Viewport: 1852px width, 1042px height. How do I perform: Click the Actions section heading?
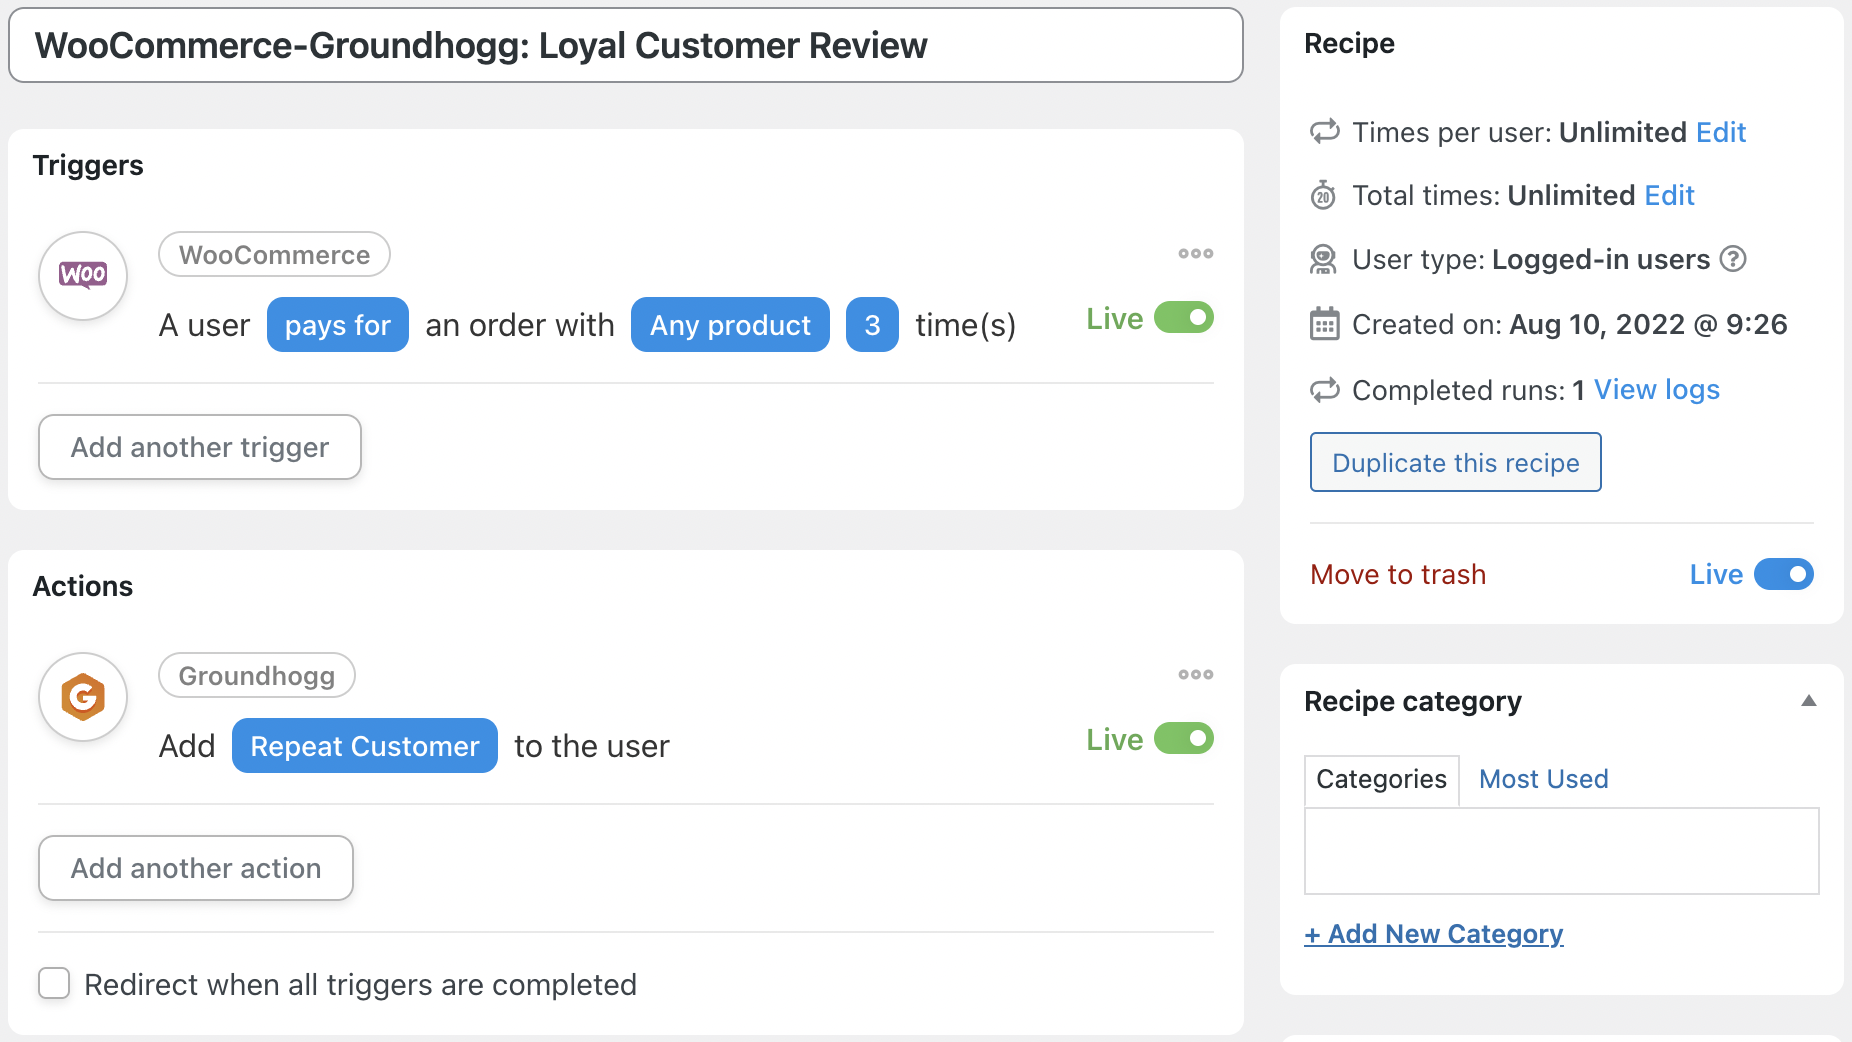83,586
